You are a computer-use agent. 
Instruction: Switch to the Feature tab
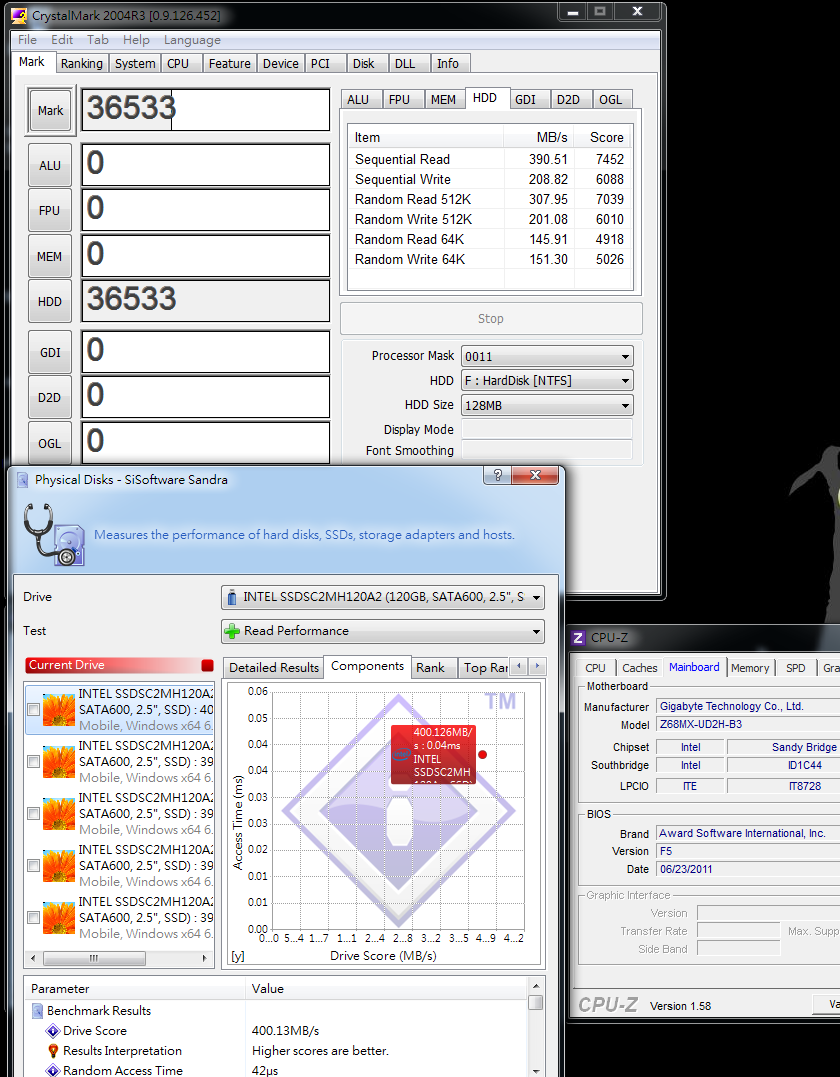click(x=229, y=63)
